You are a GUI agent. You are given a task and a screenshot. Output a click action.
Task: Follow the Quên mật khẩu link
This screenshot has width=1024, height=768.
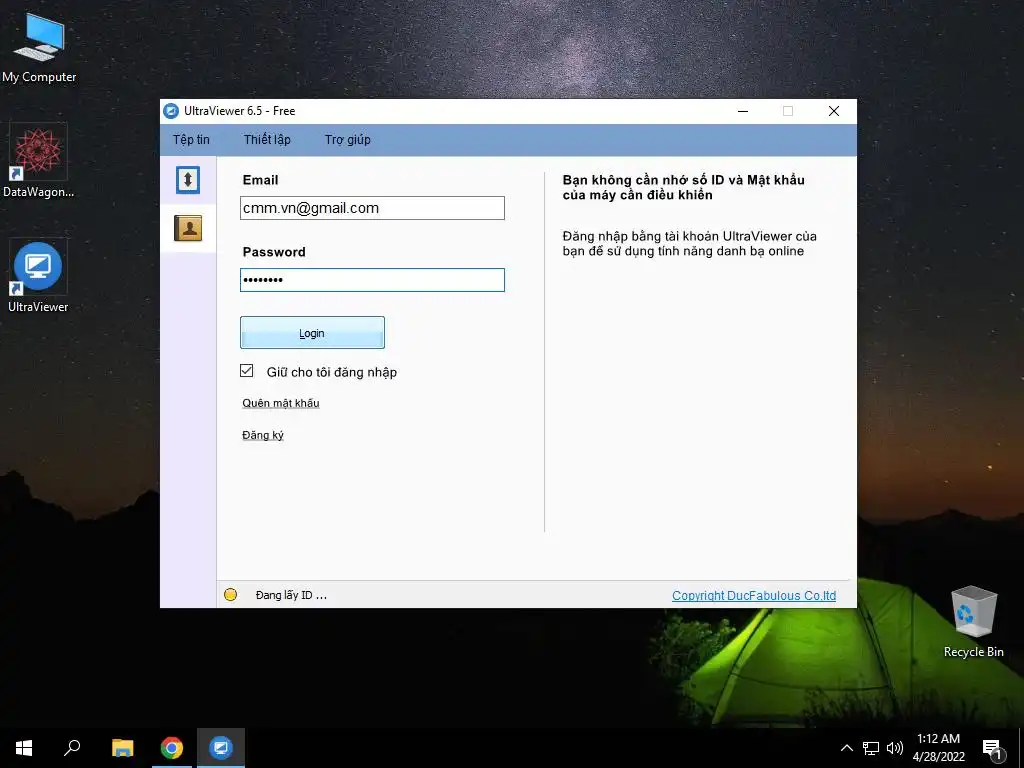point(281,403)
